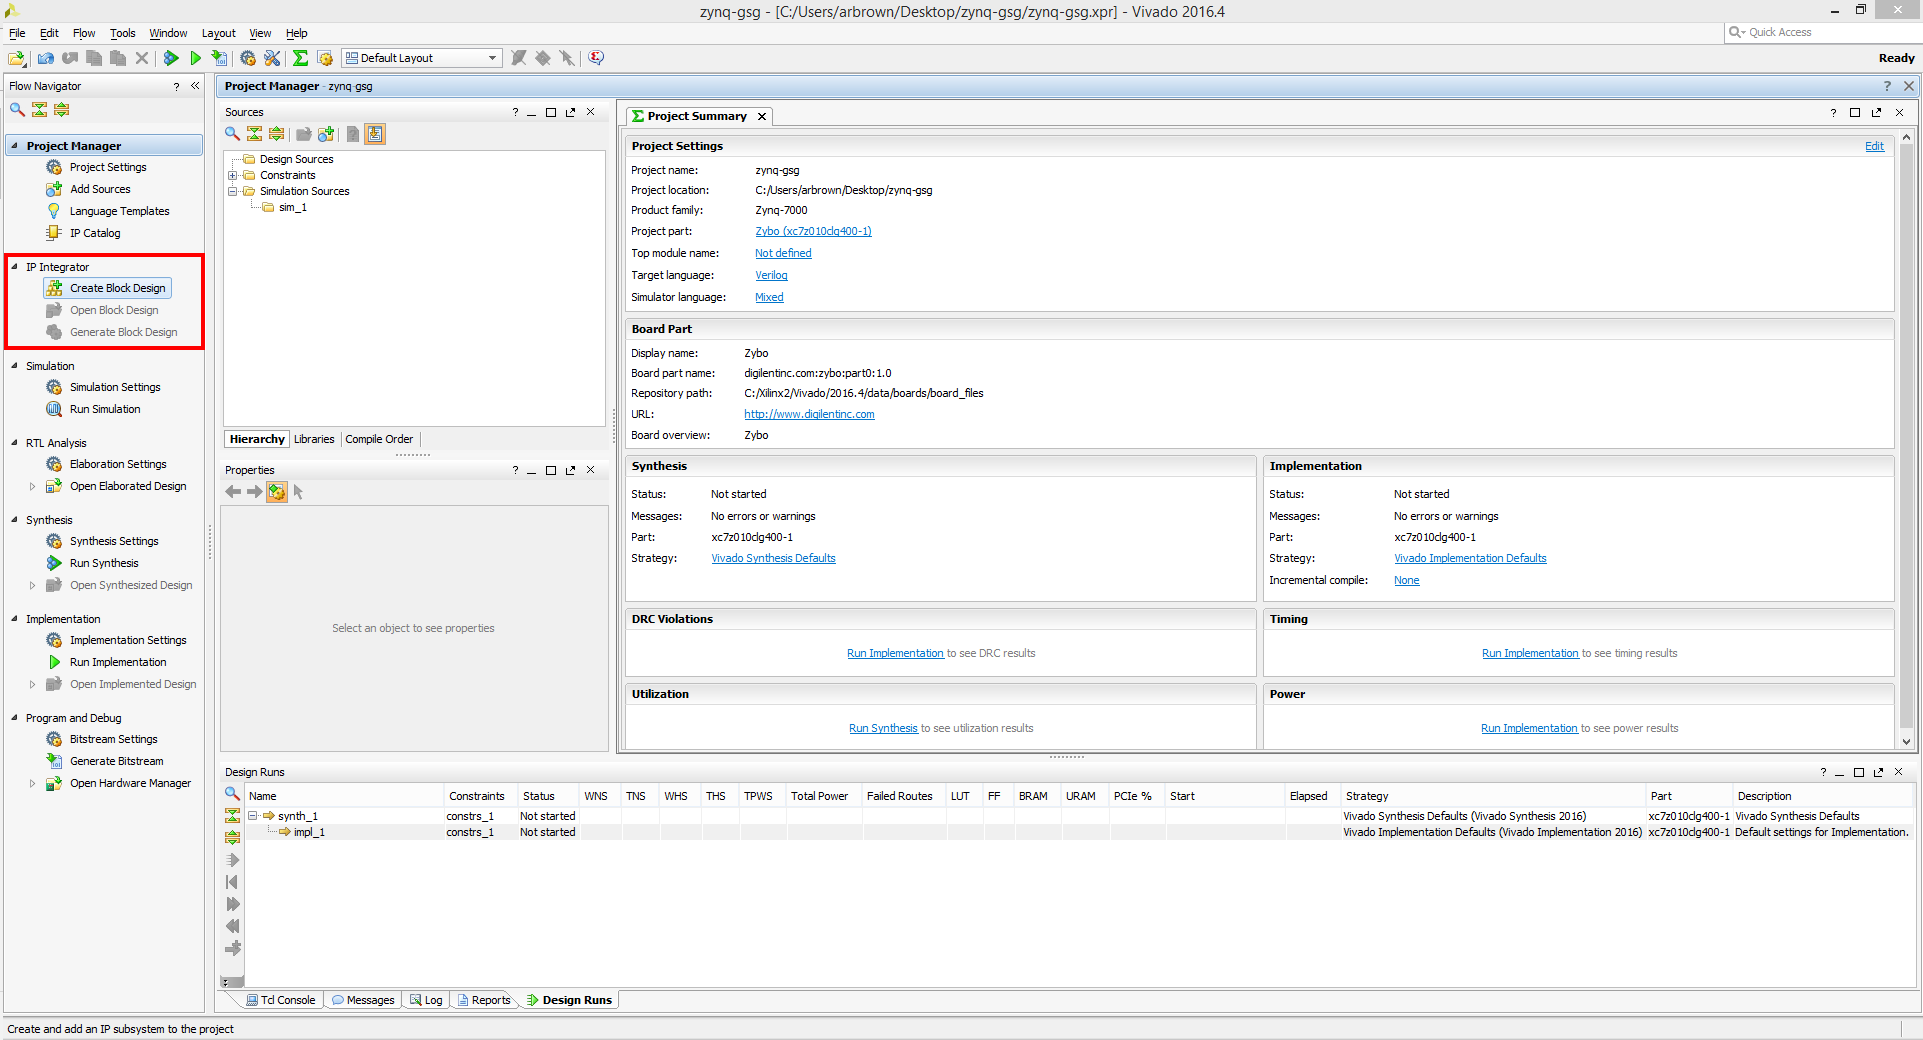Click the green Sigma Project Summary toolbar icon
Screen dimensions: 1923x1040
click(300, 58)
